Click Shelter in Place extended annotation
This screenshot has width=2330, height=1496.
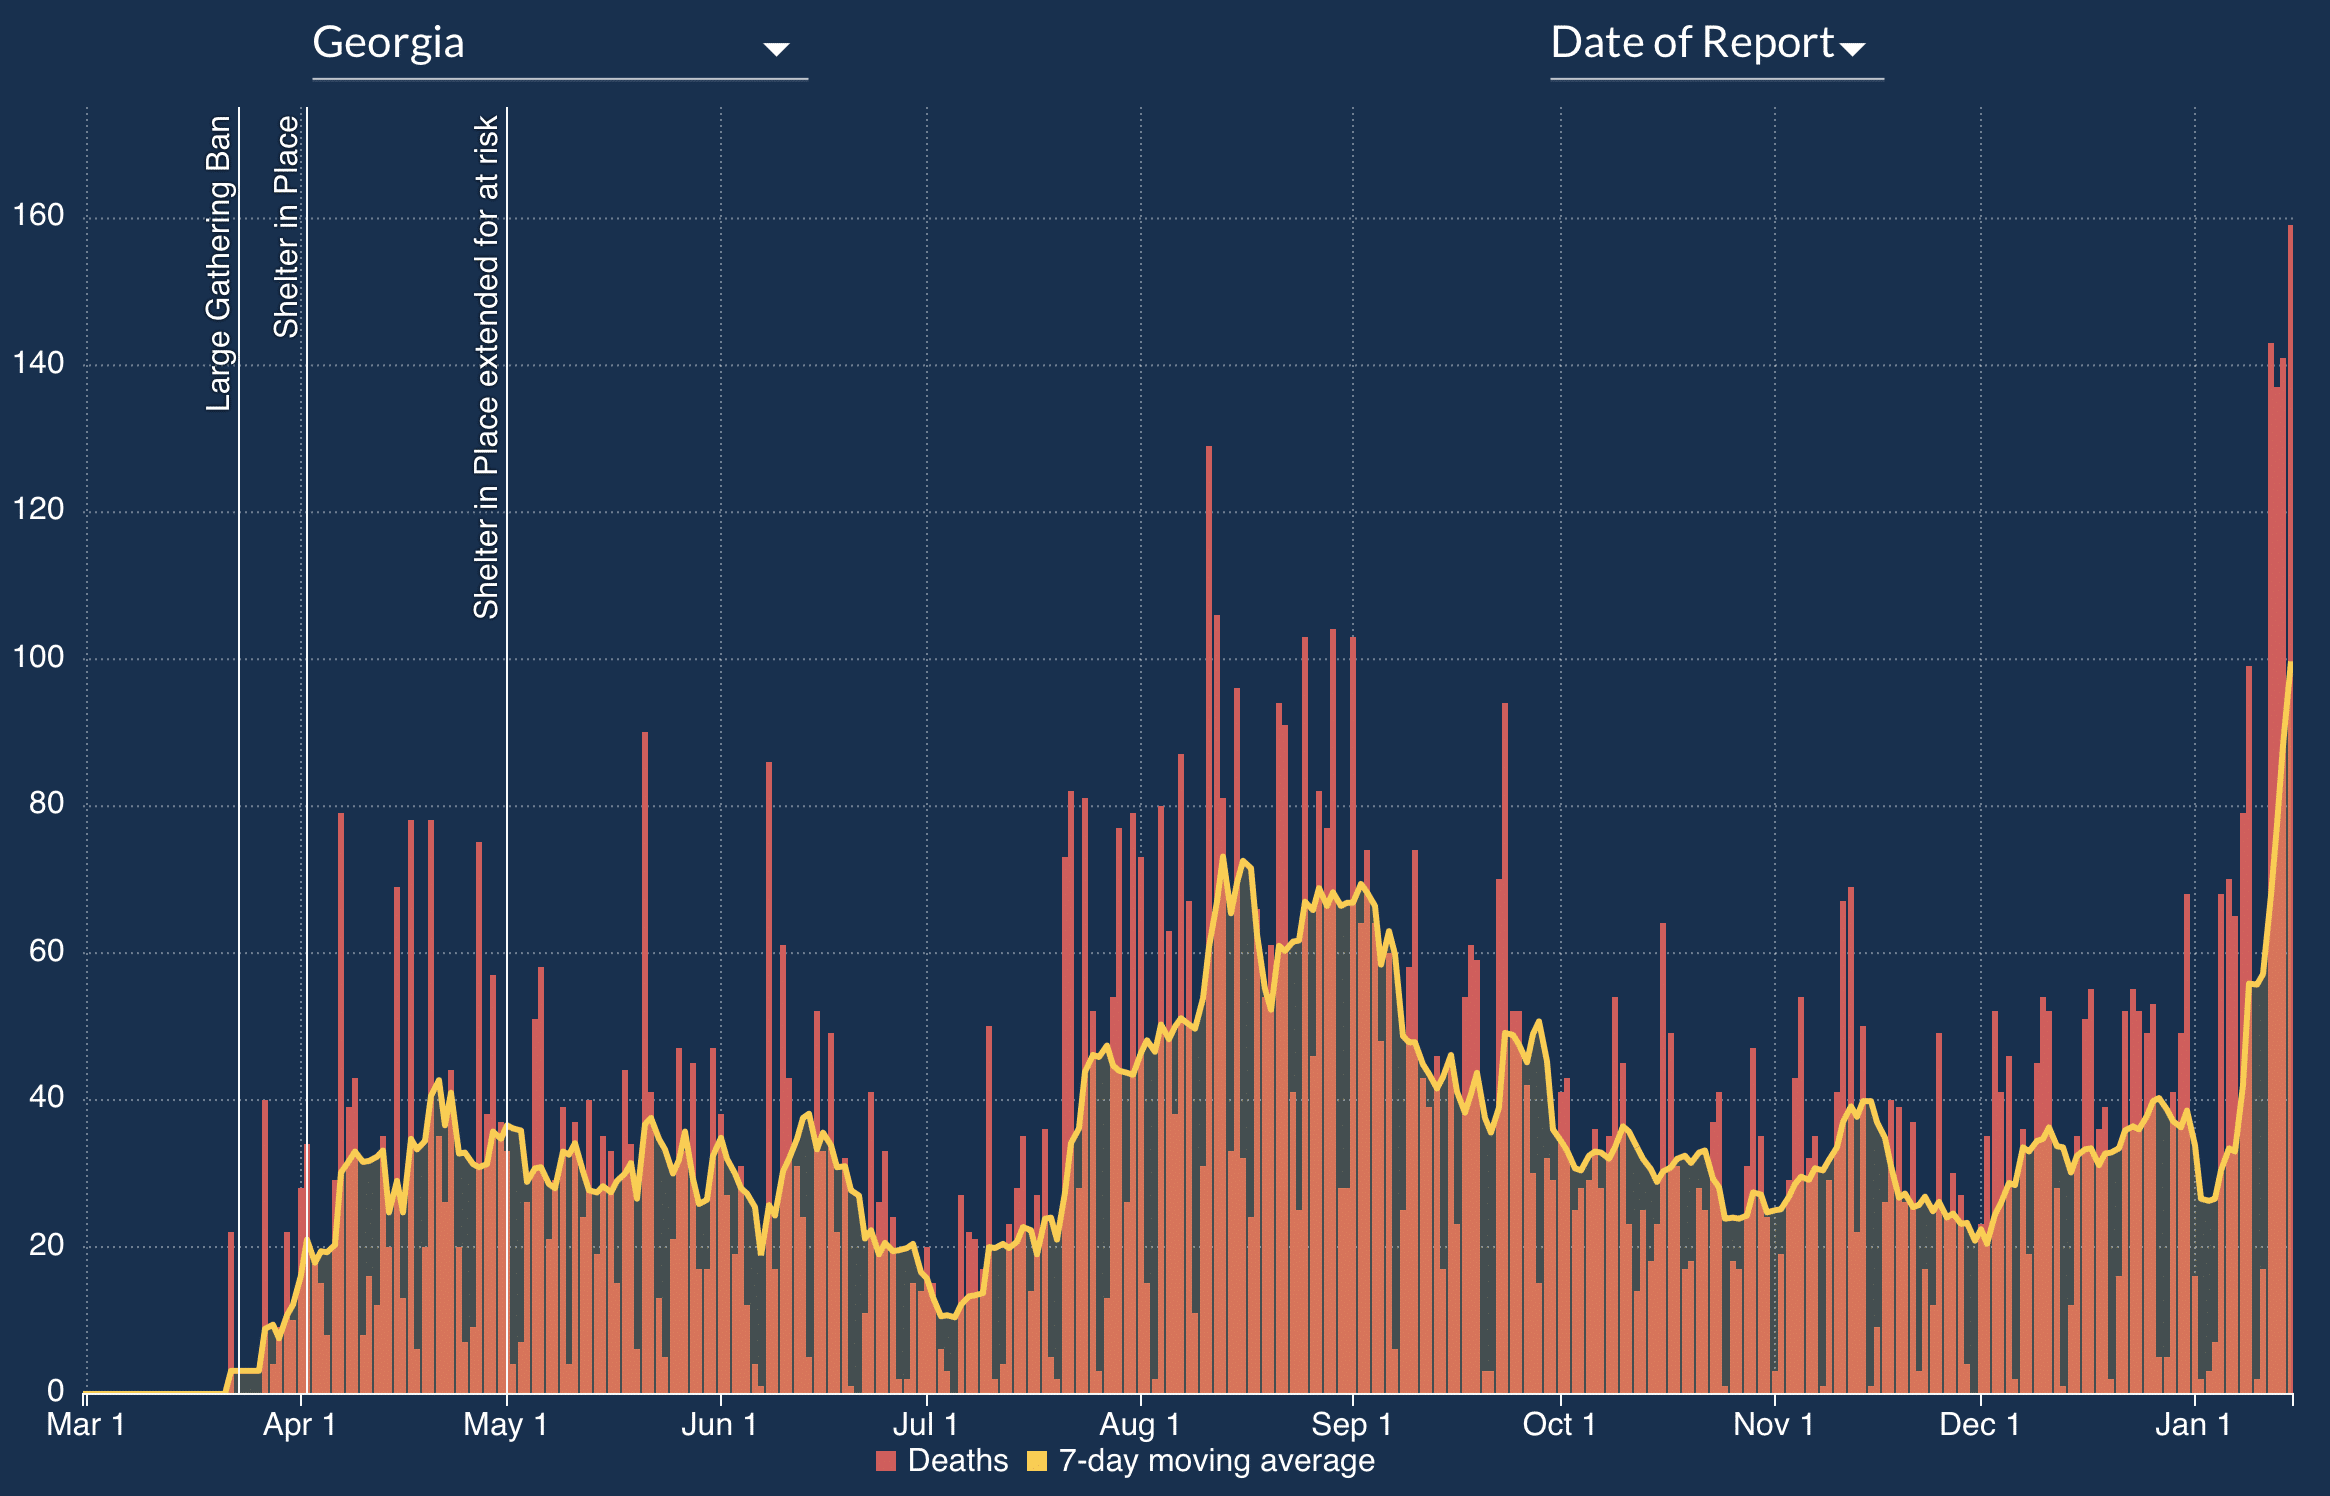tap(486, 367)
